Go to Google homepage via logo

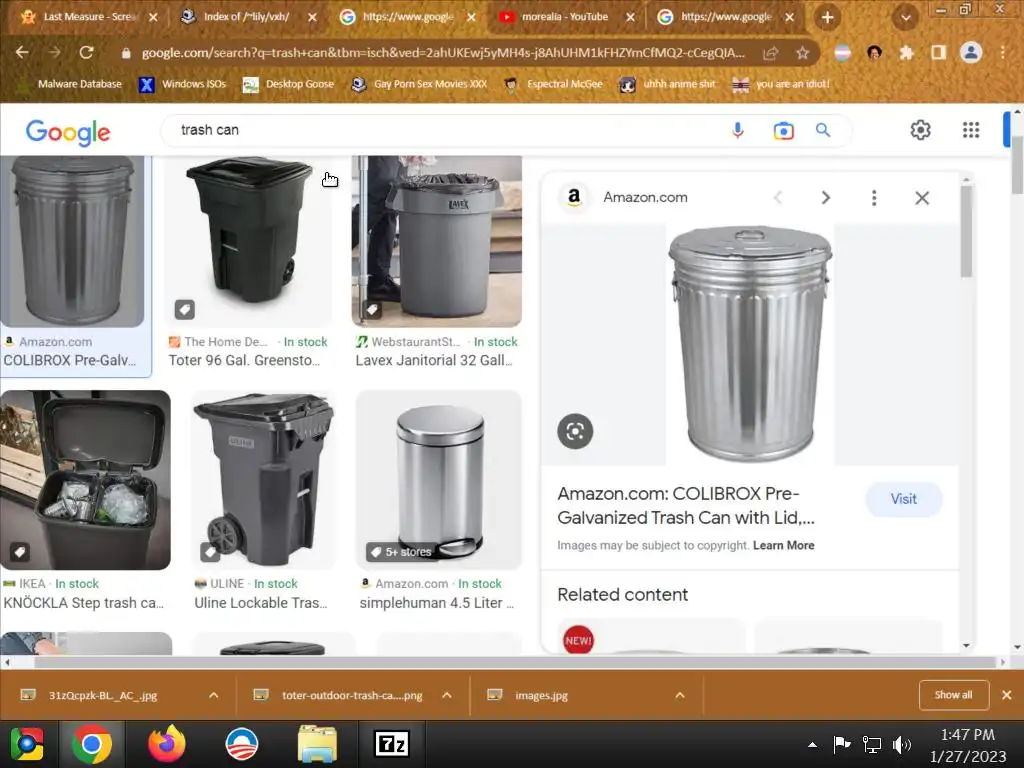[68, 132]
